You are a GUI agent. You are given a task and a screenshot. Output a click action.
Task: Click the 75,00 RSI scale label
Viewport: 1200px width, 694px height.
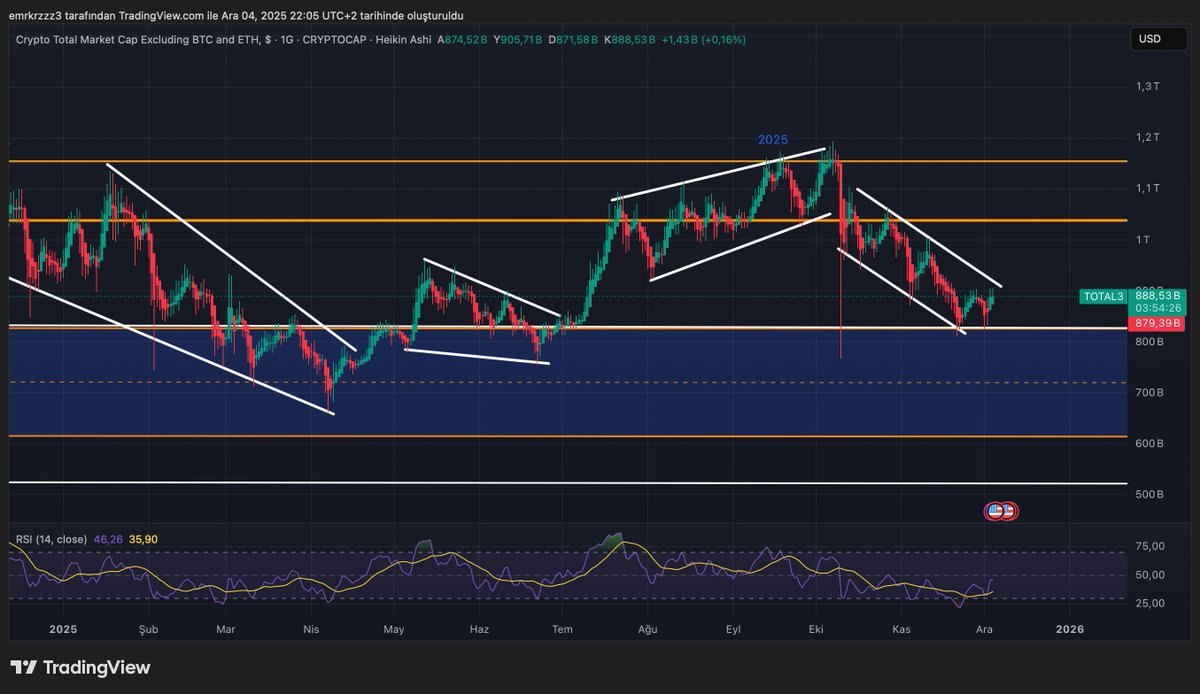pyautogui.click(x=1151, y=546)
